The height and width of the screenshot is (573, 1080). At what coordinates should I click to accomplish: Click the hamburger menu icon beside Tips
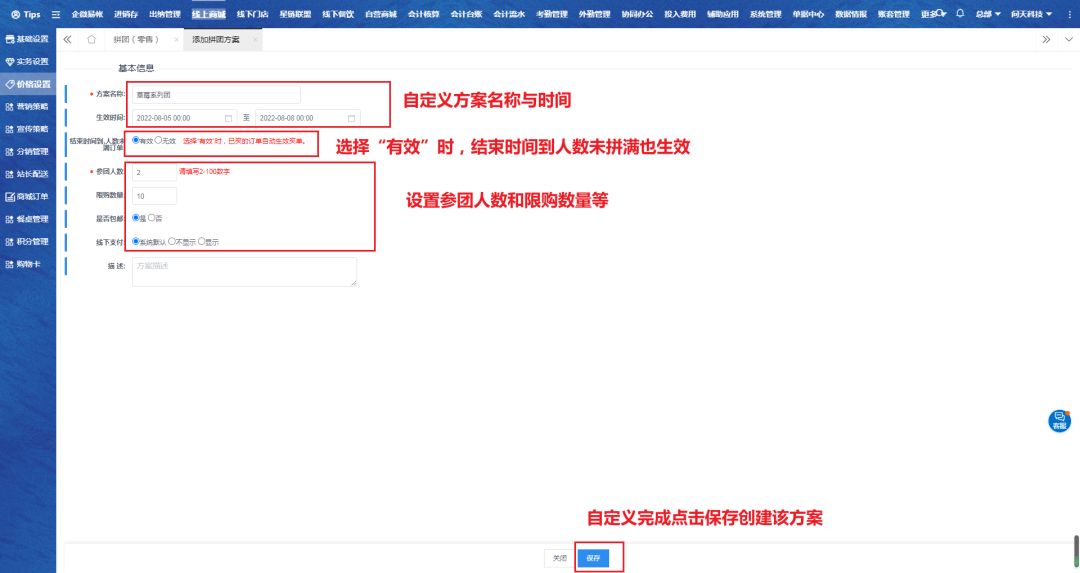[56, 14]
